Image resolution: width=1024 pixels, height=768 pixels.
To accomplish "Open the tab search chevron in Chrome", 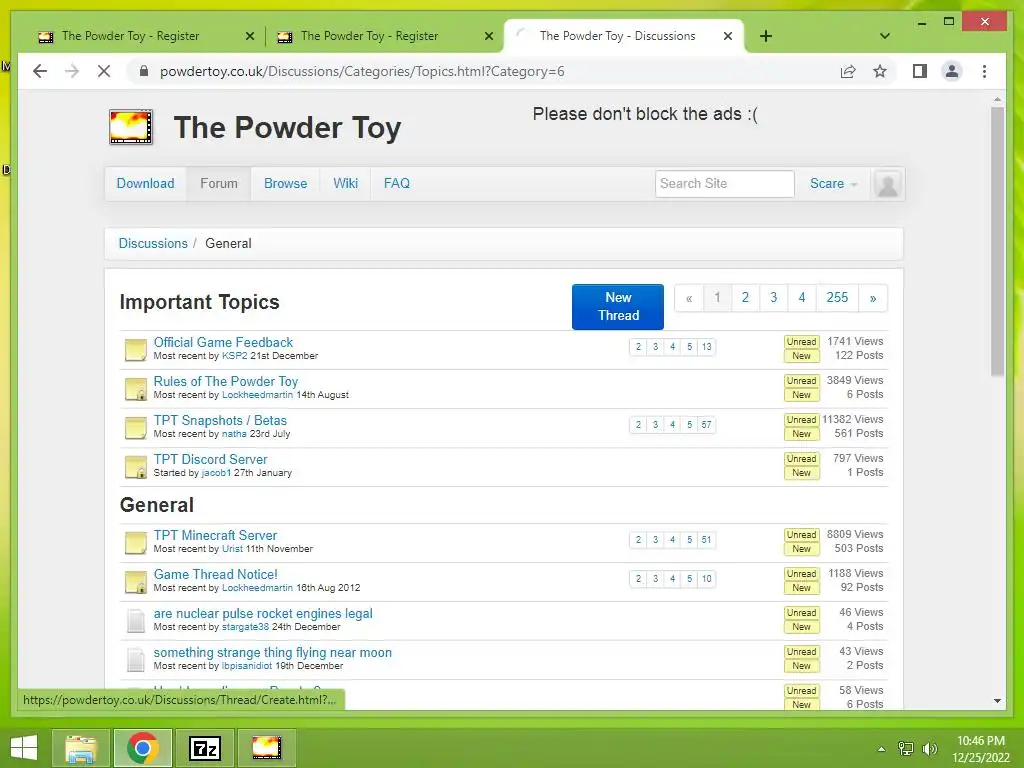I will tap(885, 36).
